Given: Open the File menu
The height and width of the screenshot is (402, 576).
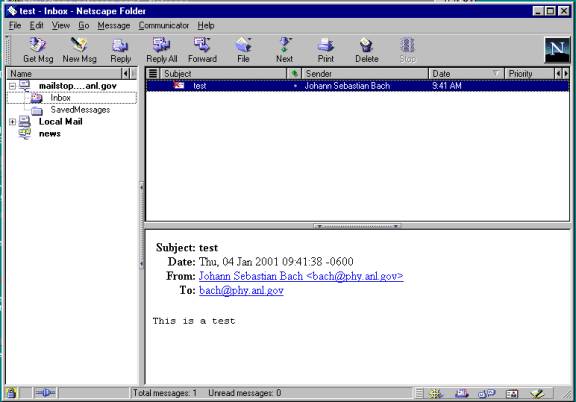Looking at the screenshot, I should [15, 25].
